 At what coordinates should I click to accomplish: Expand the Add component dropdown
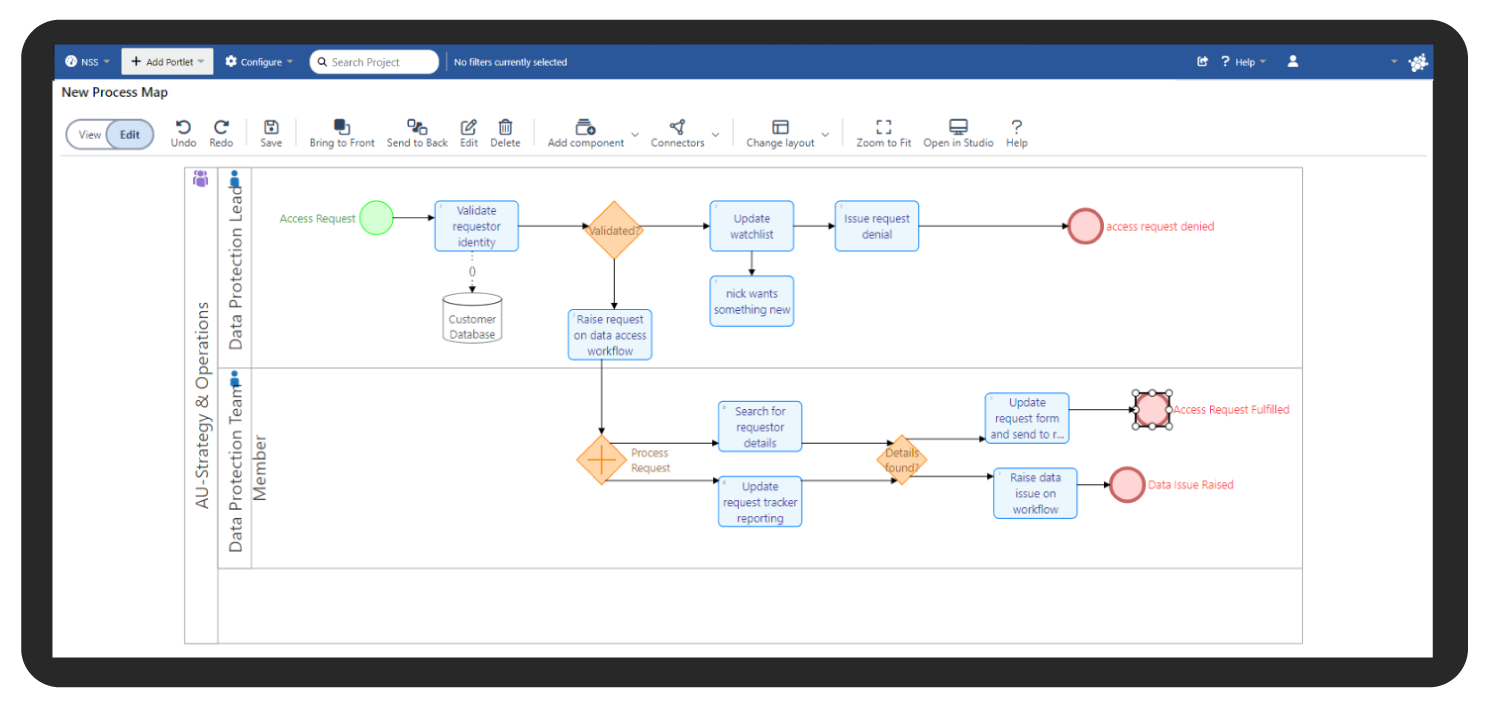click(635, 133)
